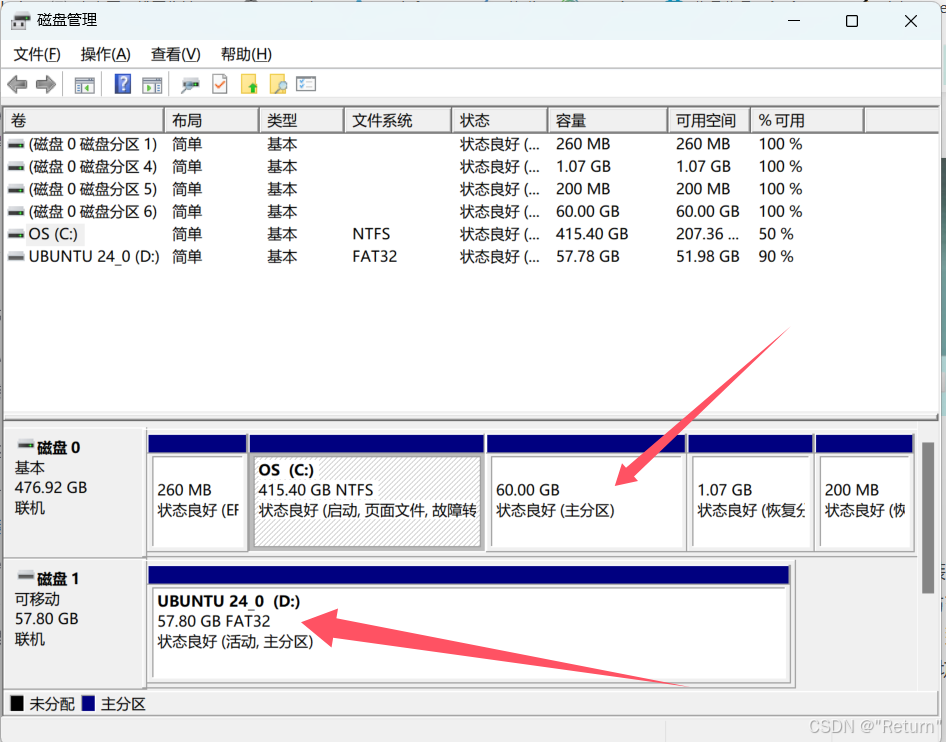Click the magnifier search toolbar icon
The width and height of the screenshot is (946, 742).
pos(278,85)
